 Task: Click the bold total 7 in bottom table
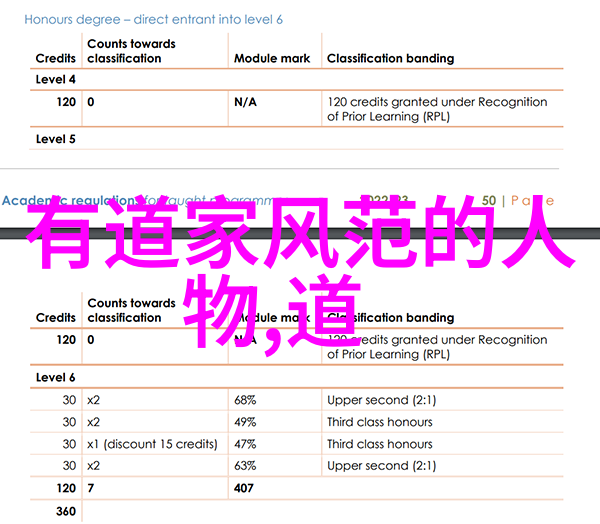(91, 488)
